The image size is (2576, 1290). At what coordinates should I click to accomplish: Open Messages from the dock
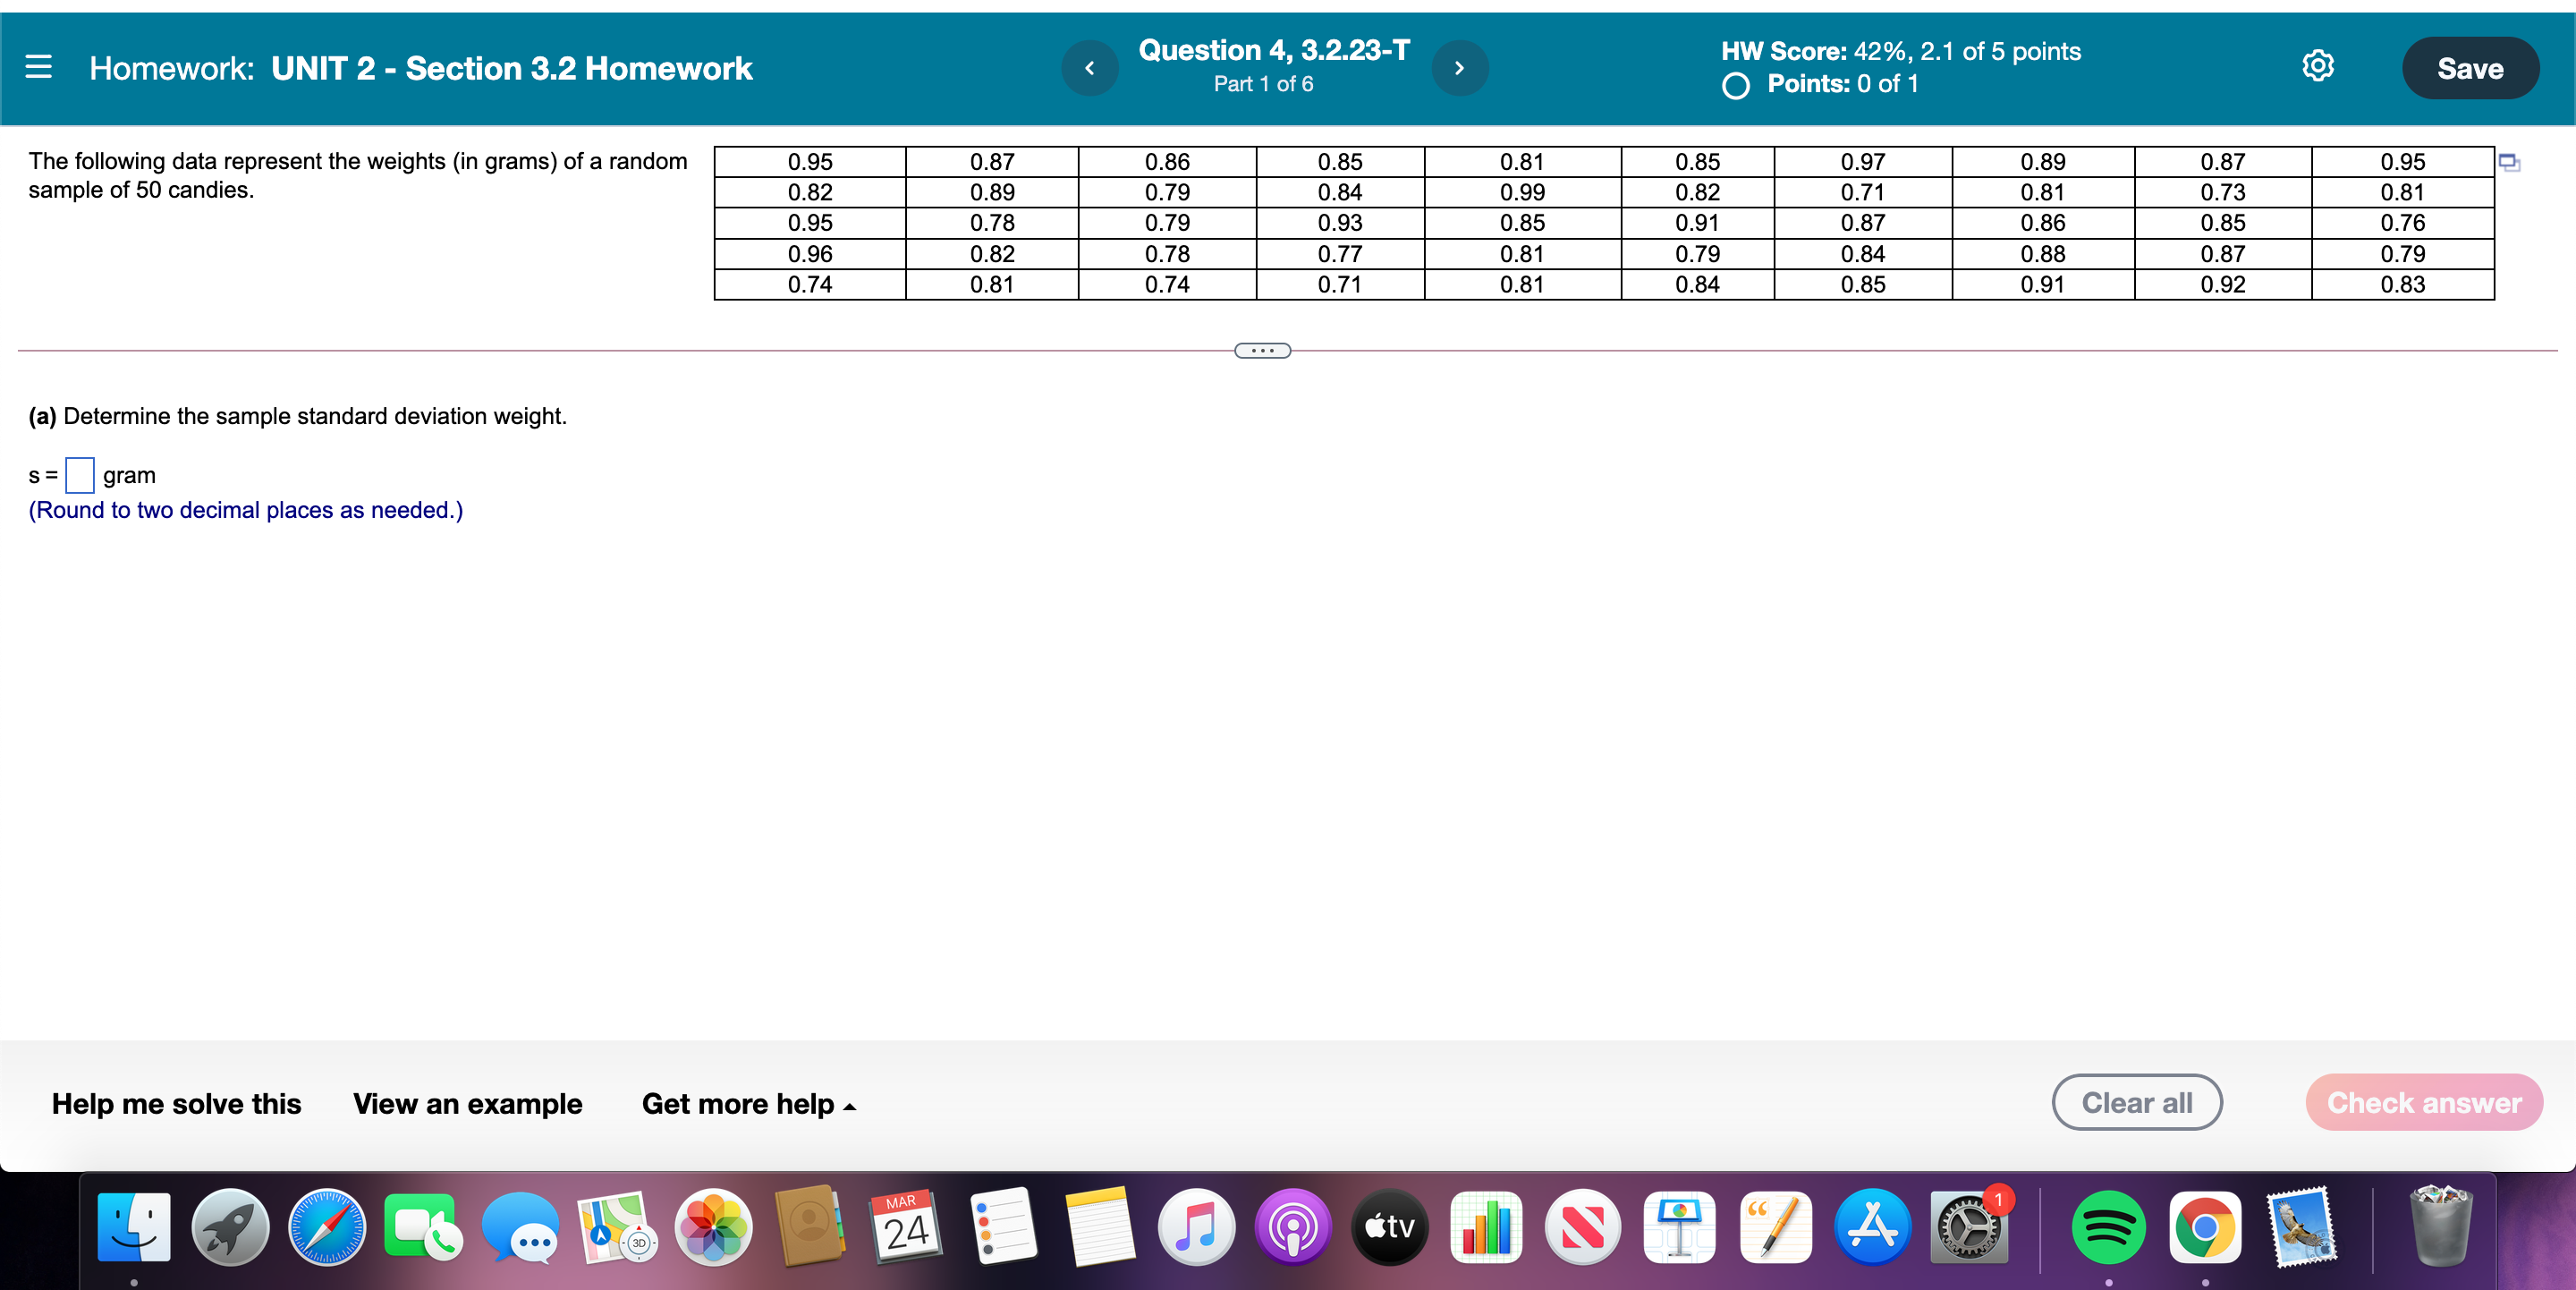click(521, 1229)
